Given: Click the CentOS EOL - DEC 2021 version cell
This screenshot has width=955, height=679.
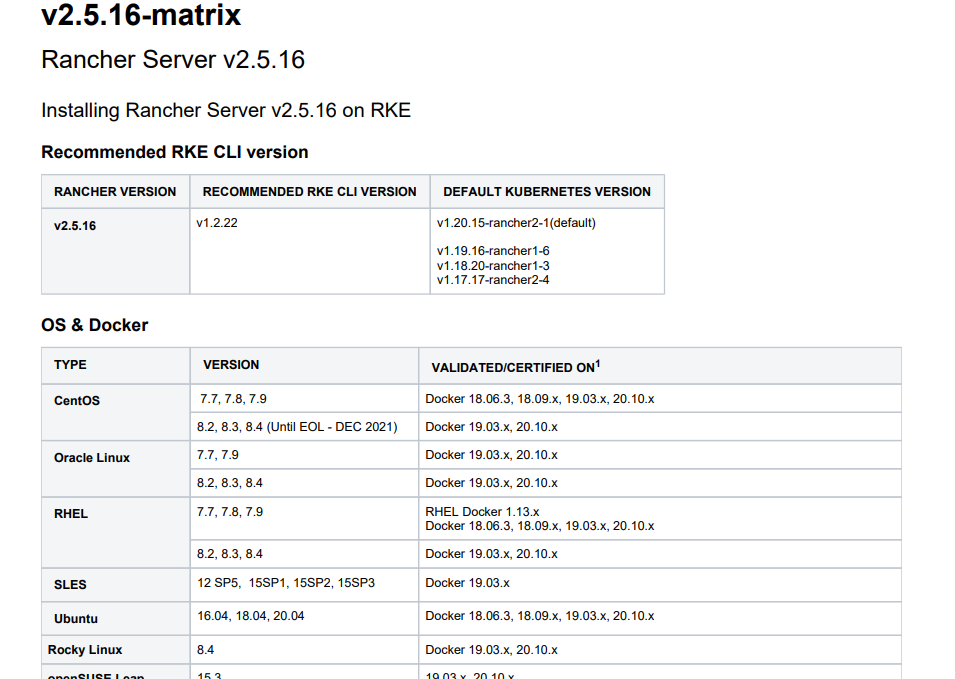Looking at the screenshot, I should tap(297, 427).
